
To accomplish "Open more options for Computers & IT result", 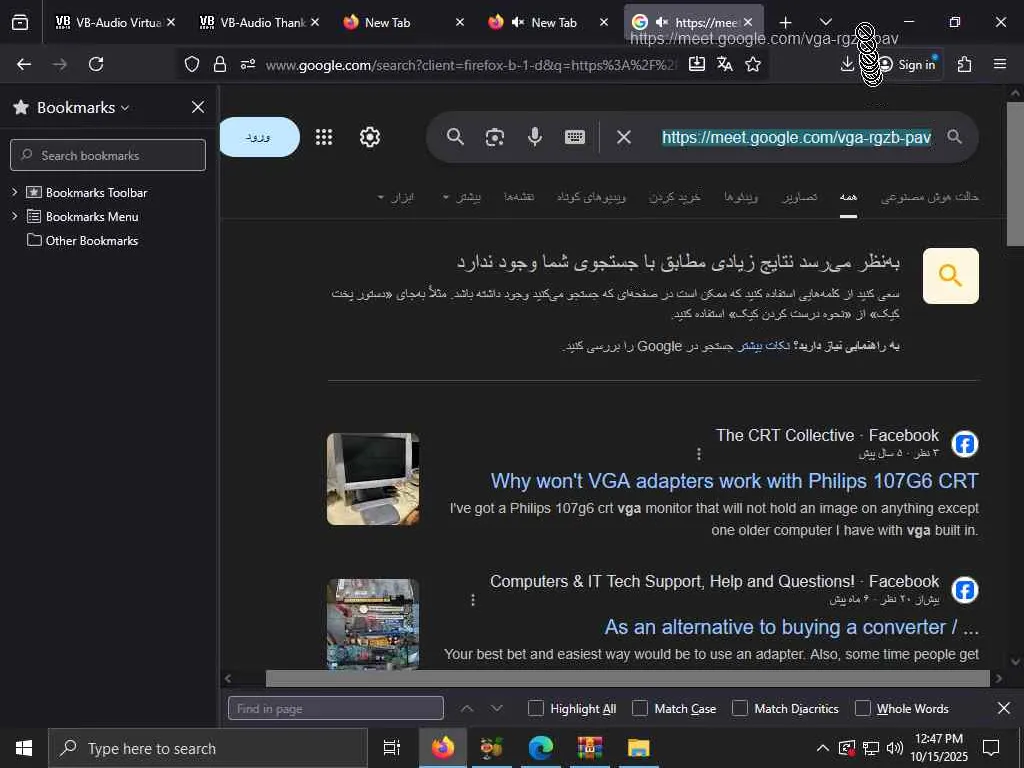I will [473, 600].
